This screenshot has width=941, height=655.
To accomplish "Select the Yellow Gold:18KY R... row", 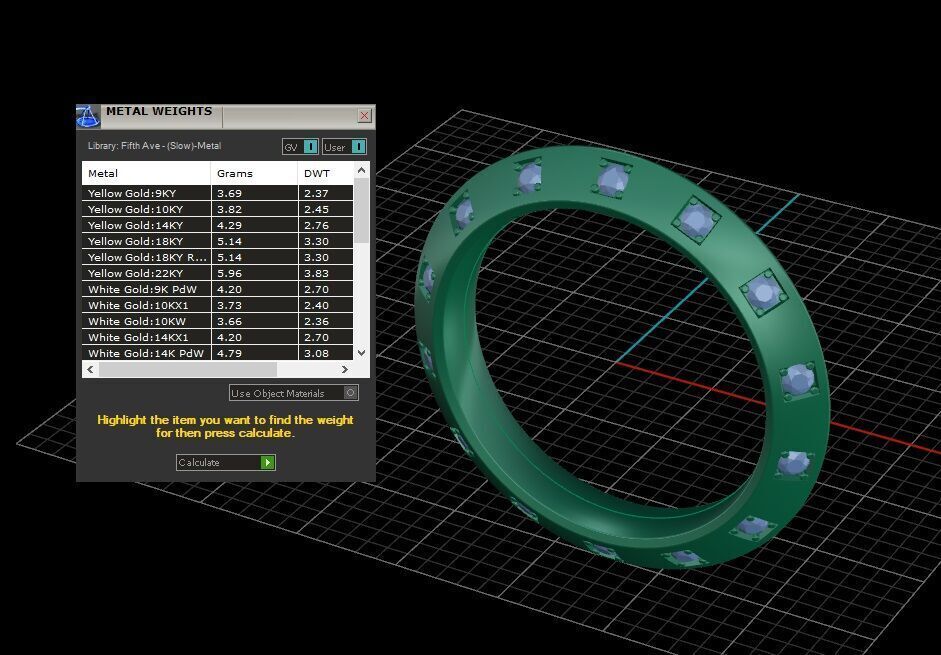I will (x=217, y=257).
